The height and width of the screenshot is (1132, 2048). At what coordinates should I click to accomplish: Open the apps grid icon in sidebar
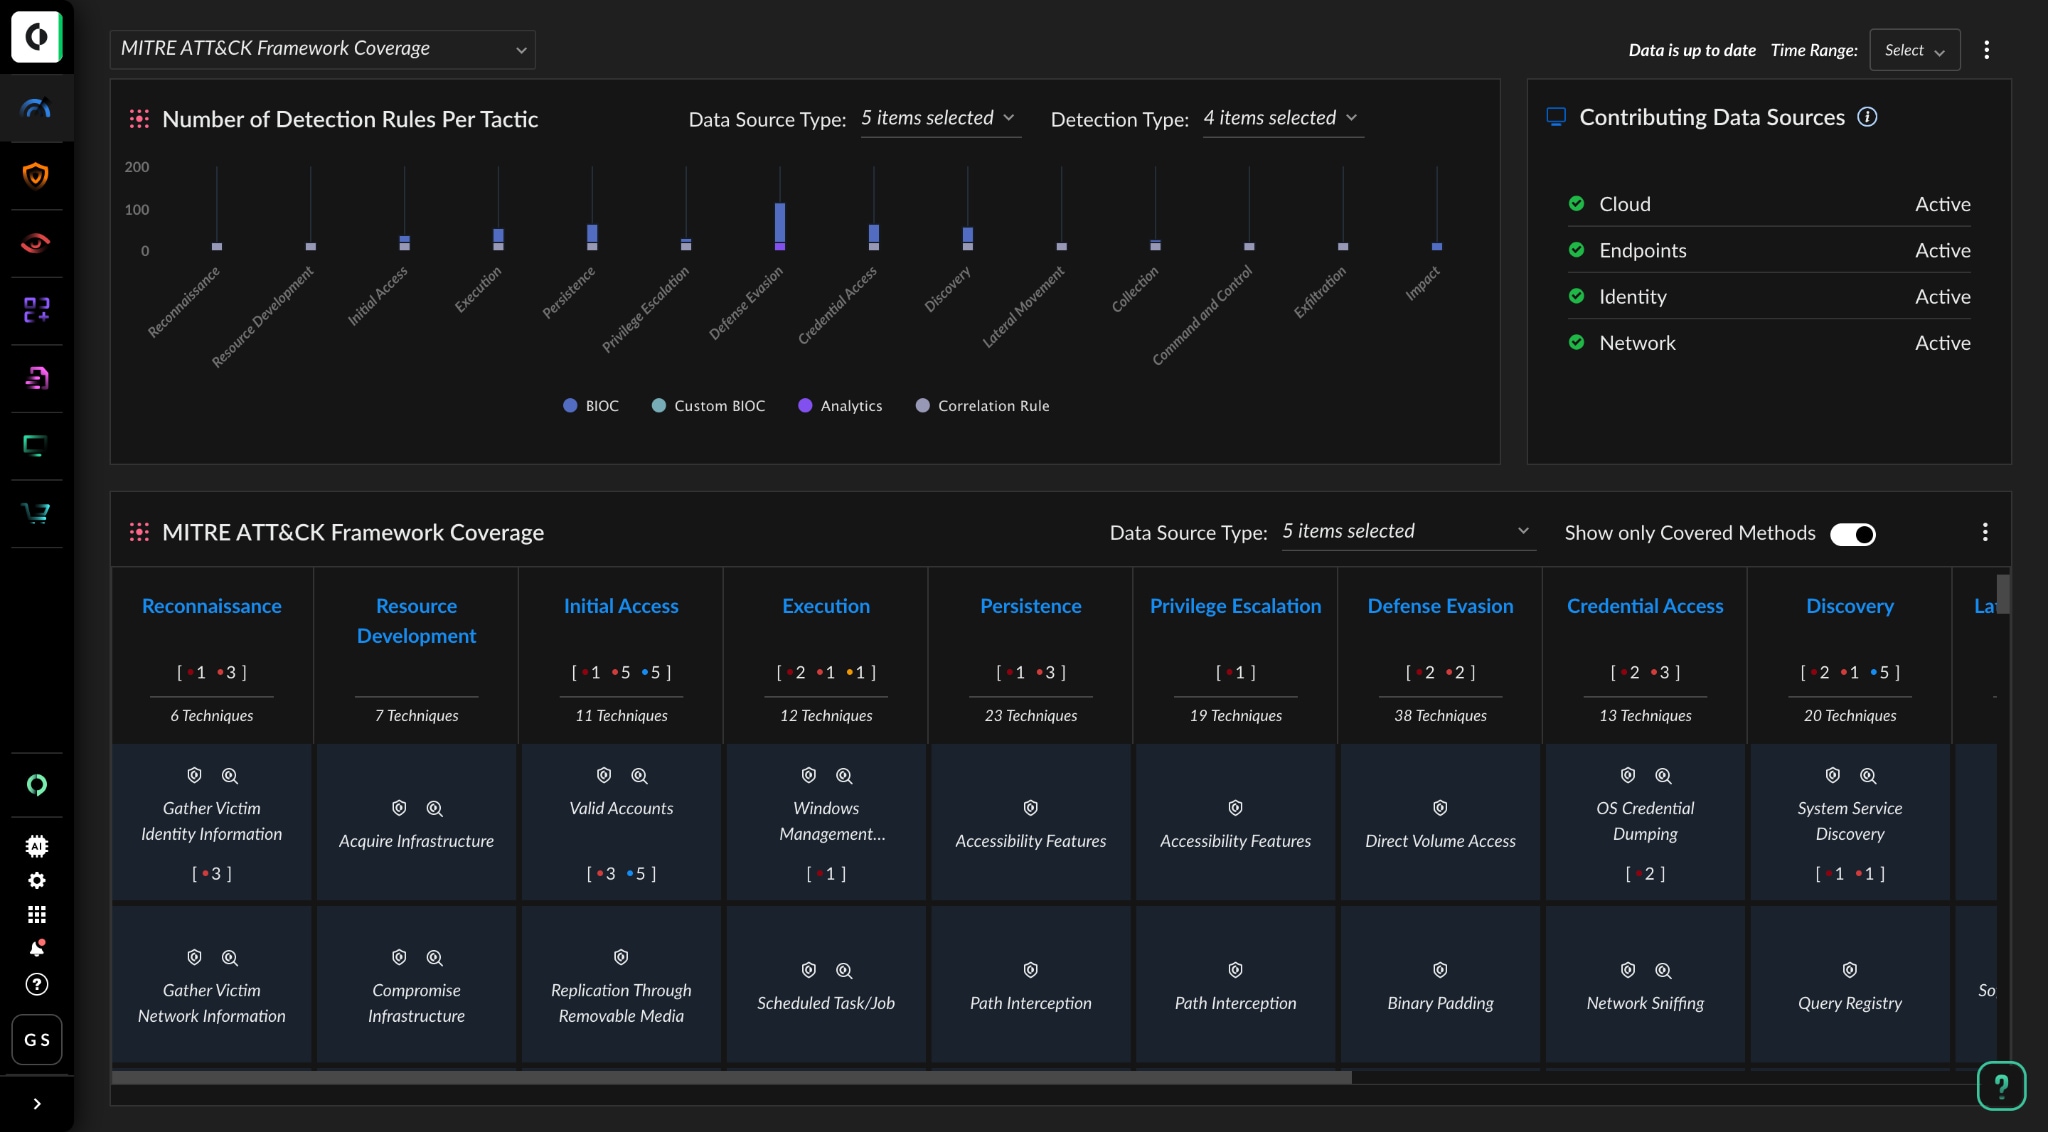point(37,915)
